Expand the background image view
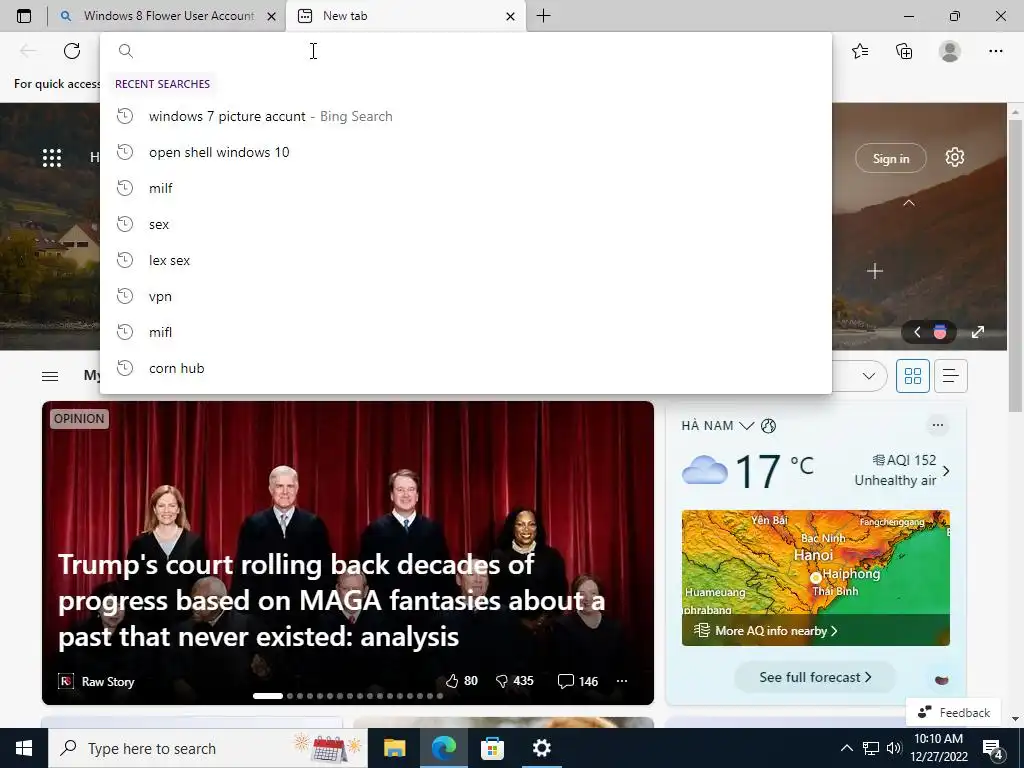This screenshot has height=768, width=1024. [978, 332]
